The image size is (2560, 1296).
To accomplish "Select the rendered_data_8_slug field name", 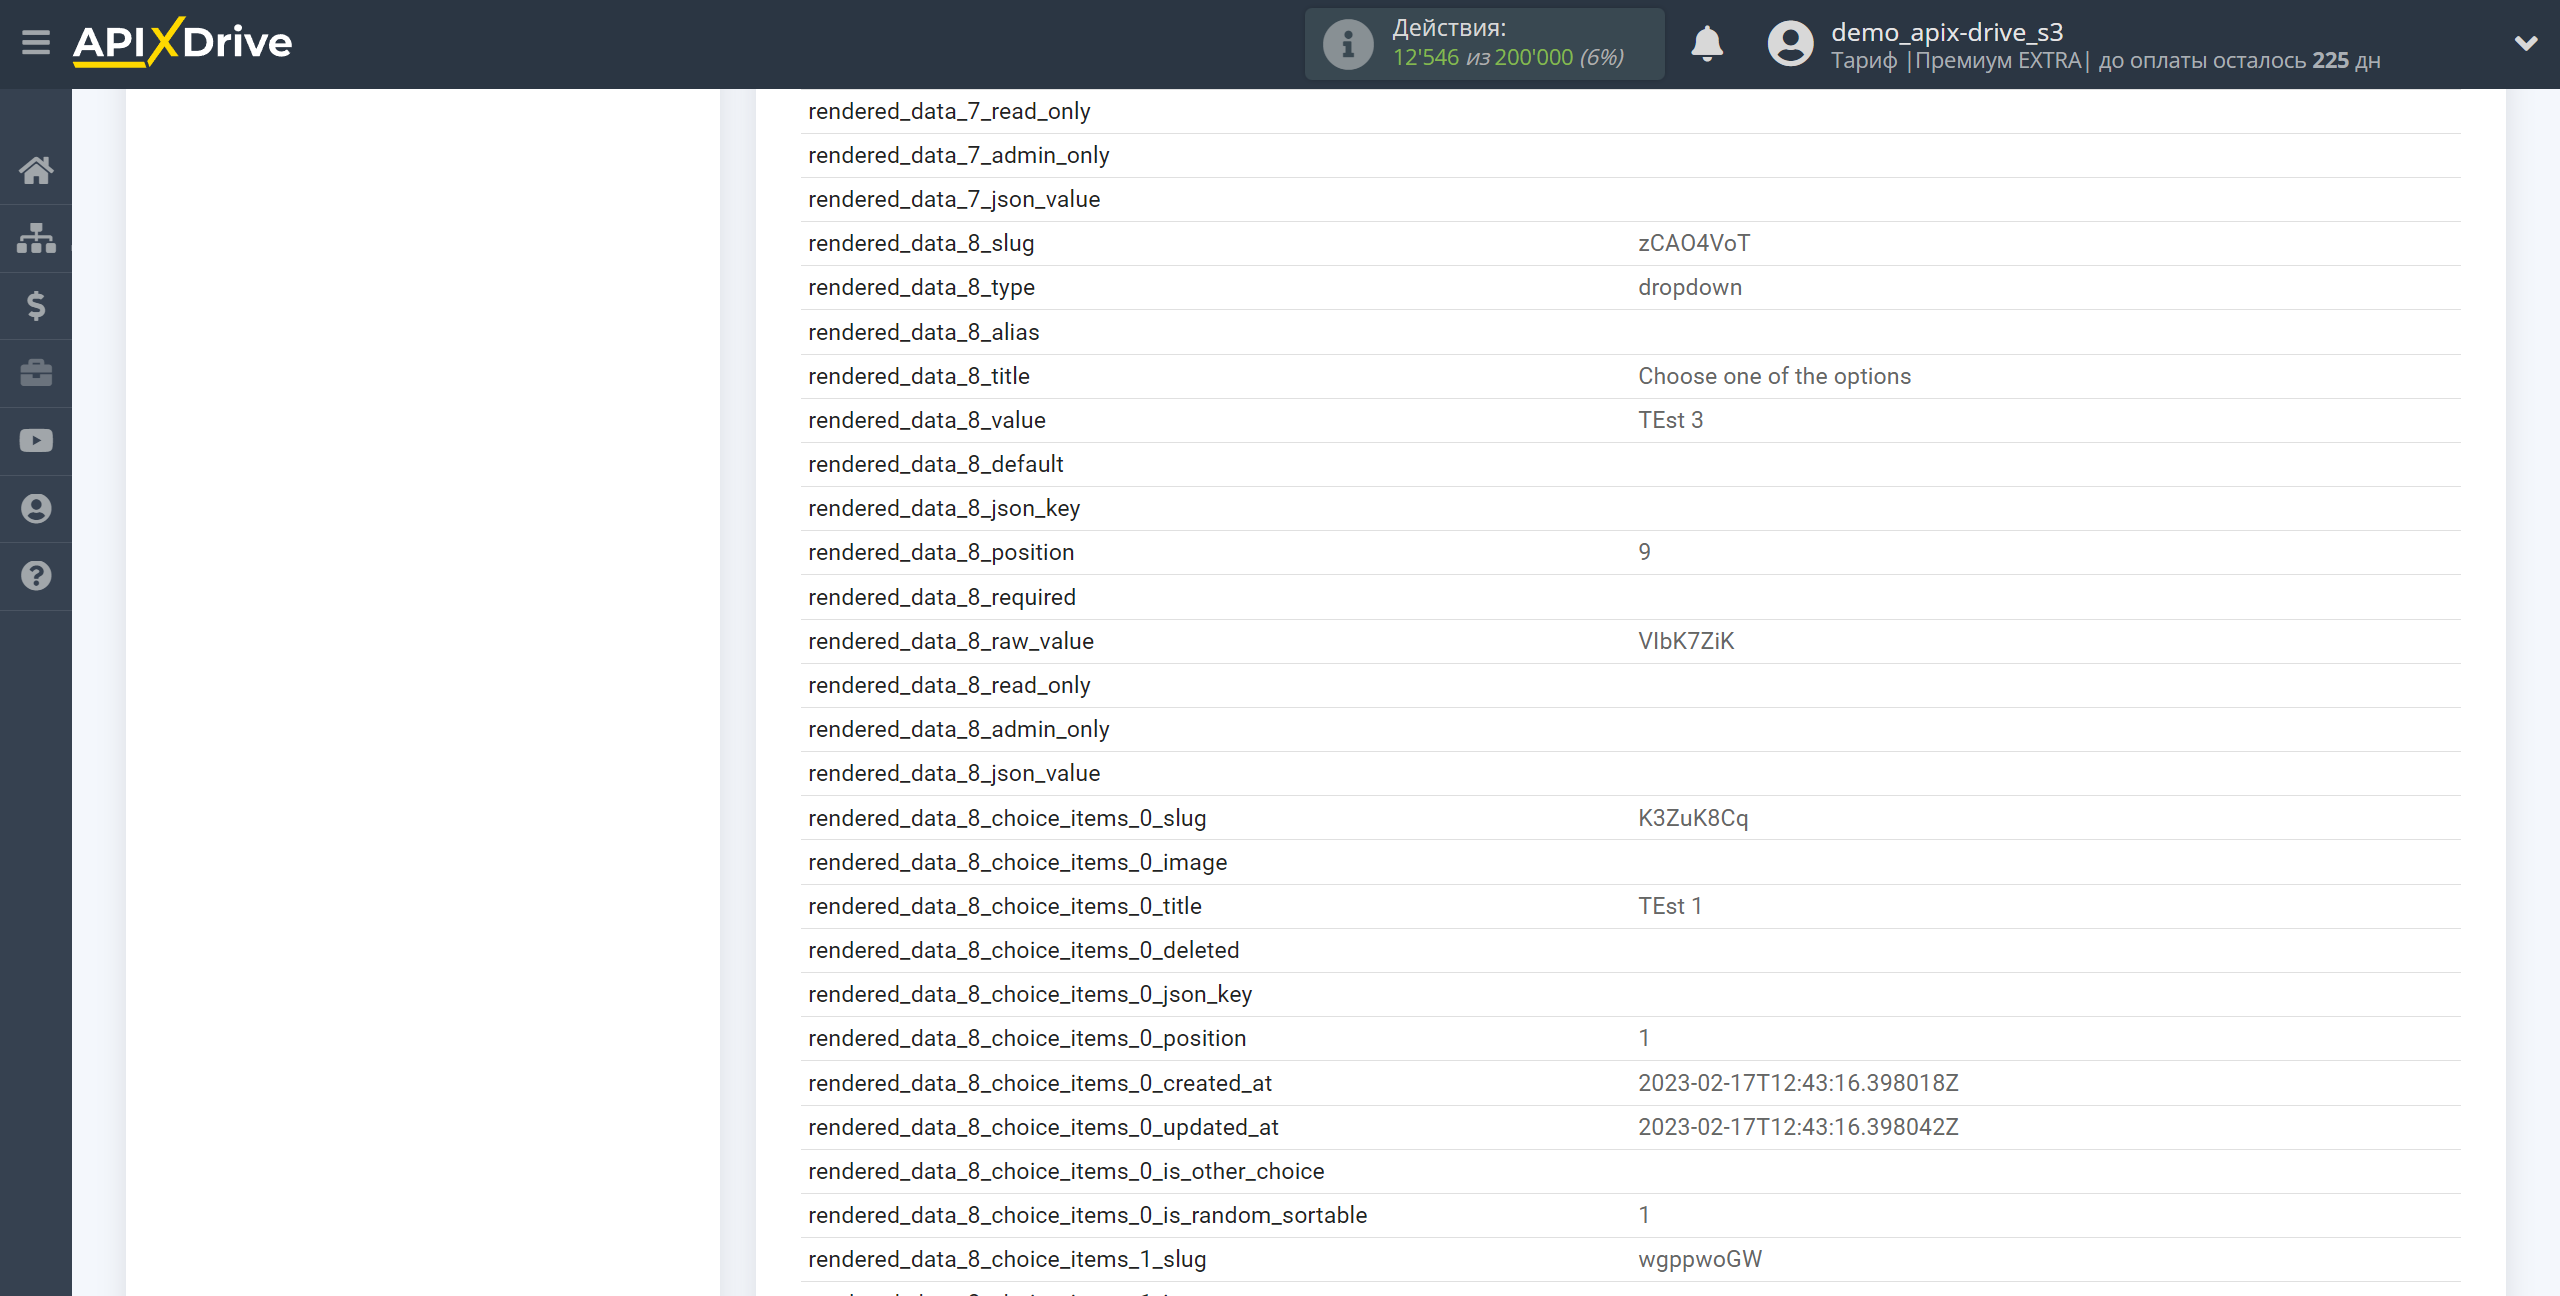I will [921, 243].
